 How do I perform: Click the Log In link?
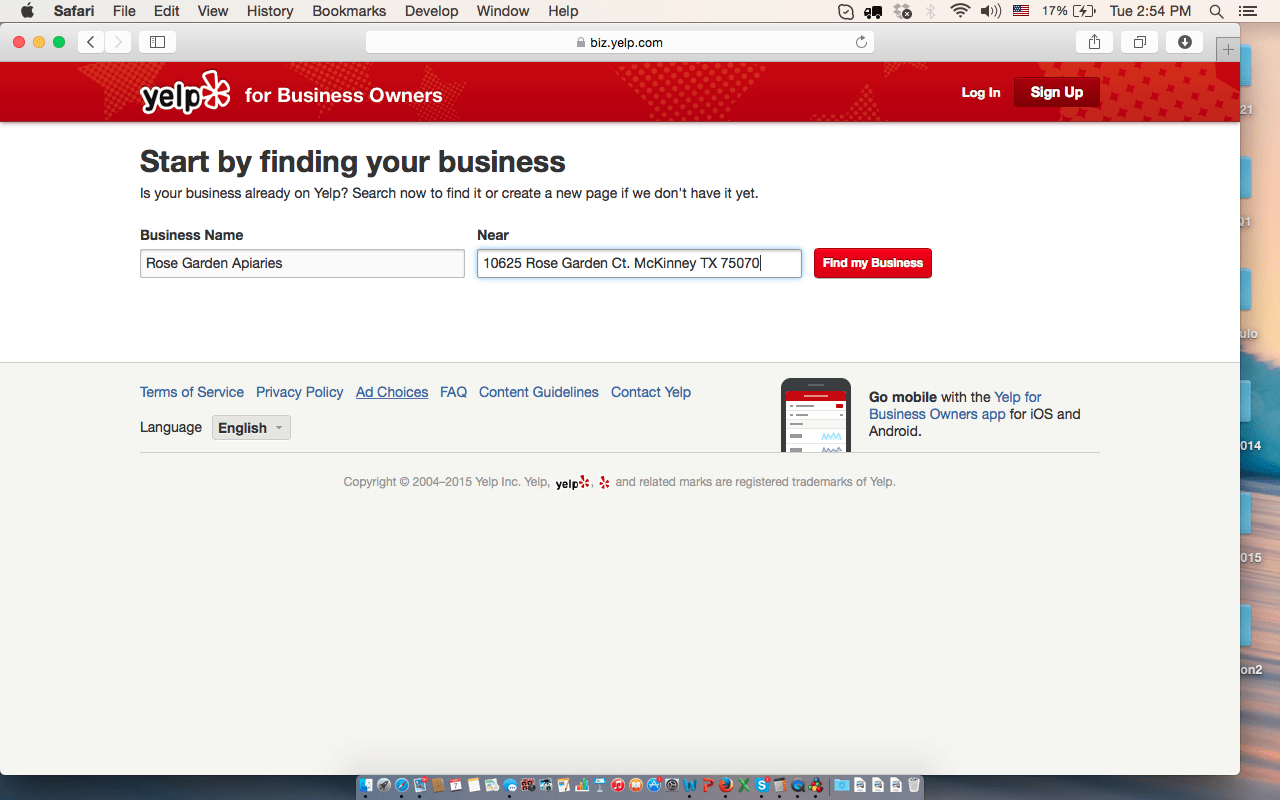(981, 92)
